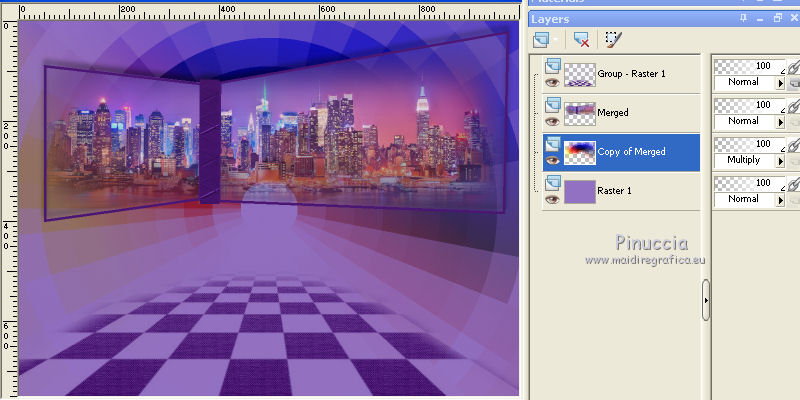The image size is (800, 400).
Task: Adjust opacity slider of Group - Raster 1
Action: click(x=749, y=67)
